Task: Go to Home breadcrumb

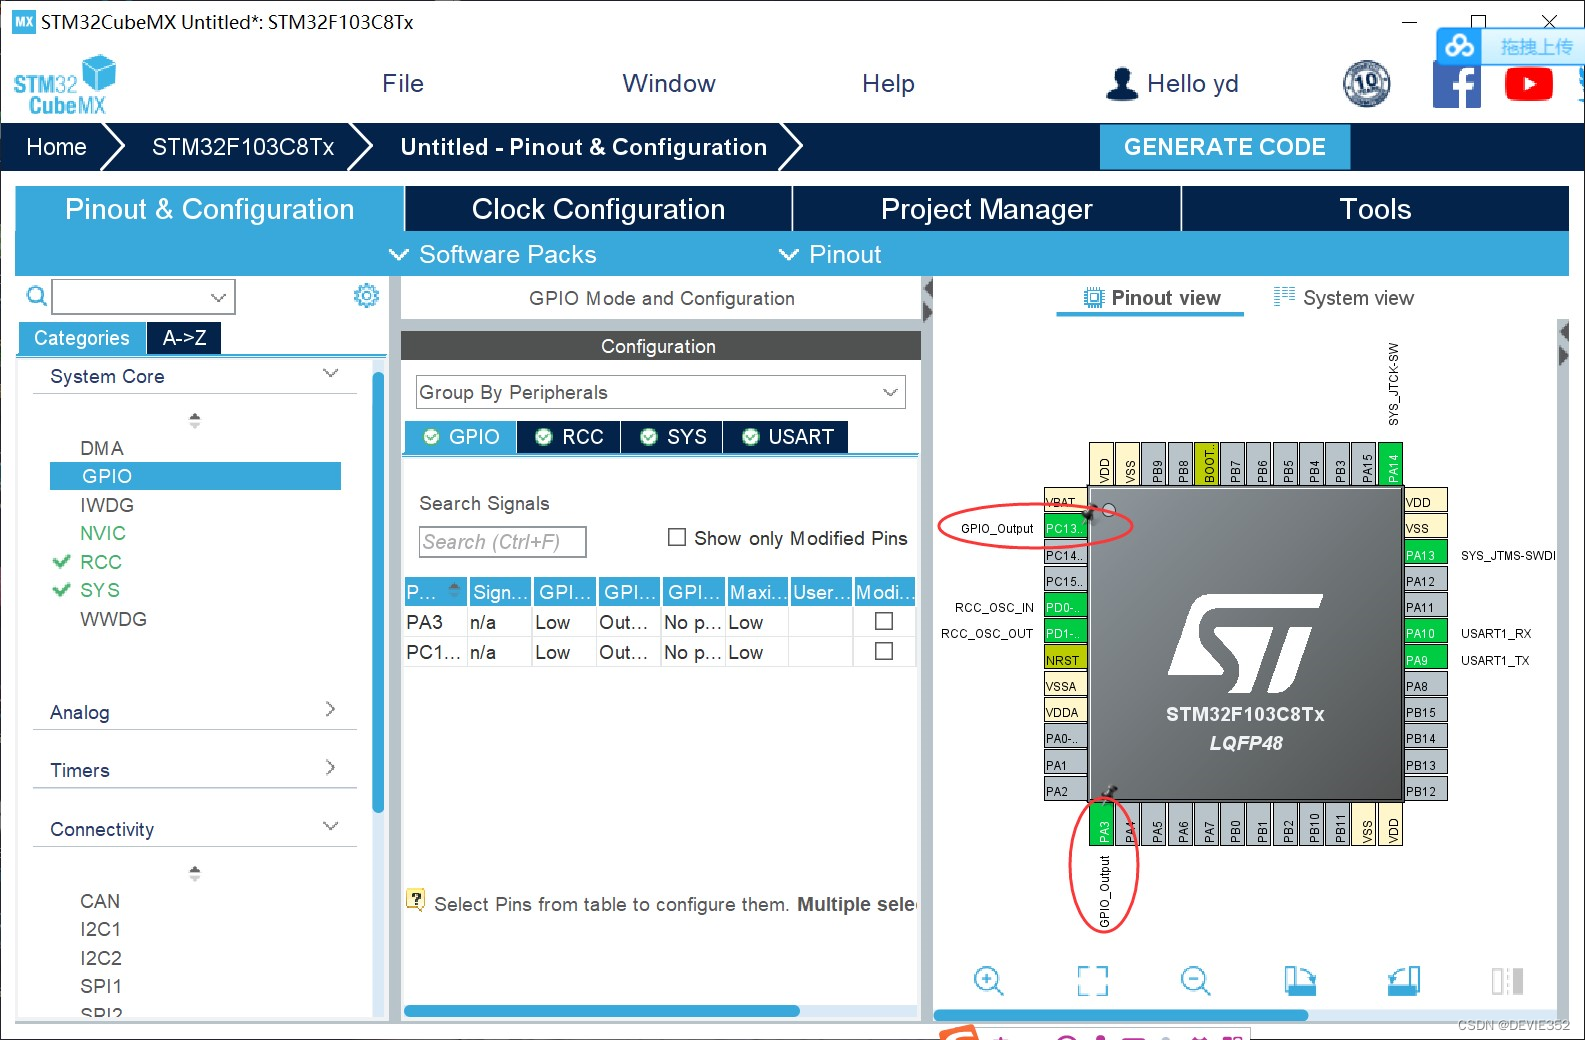Action: coord(56,147)
